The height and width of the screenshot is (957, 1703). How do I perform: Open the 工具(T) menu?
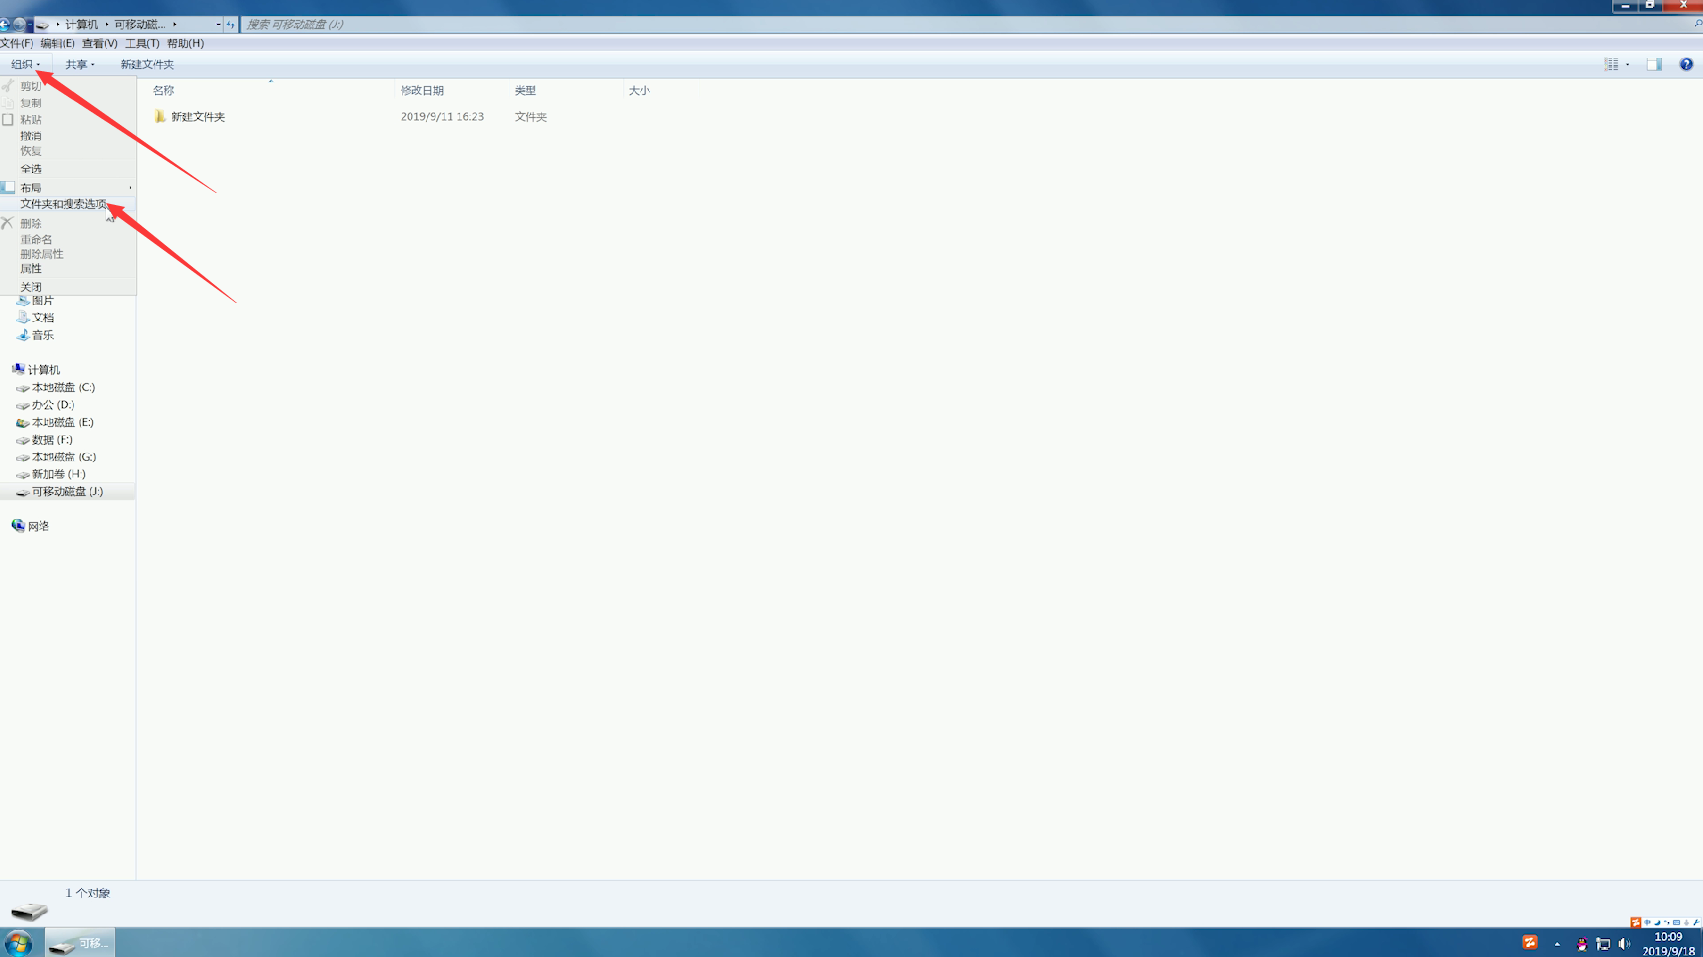pyautogui.click(x=142, y=43)
